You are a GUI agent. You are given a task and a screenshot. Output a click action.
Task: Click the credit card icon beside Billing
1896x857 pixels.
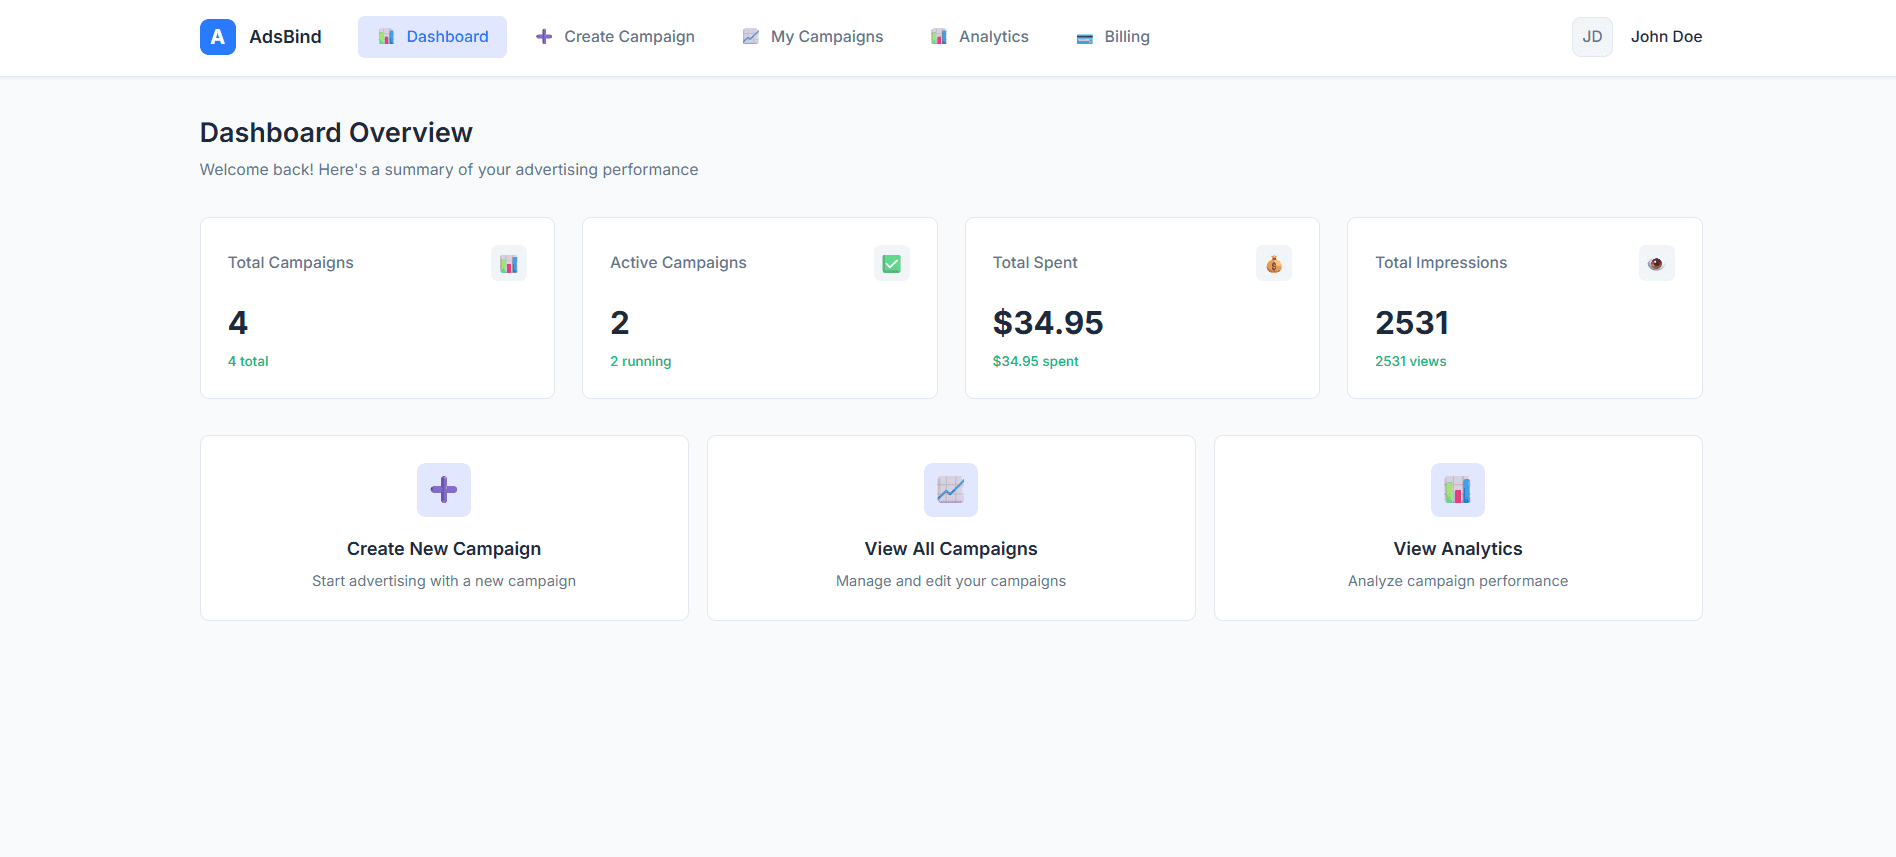pos(1085,38)
